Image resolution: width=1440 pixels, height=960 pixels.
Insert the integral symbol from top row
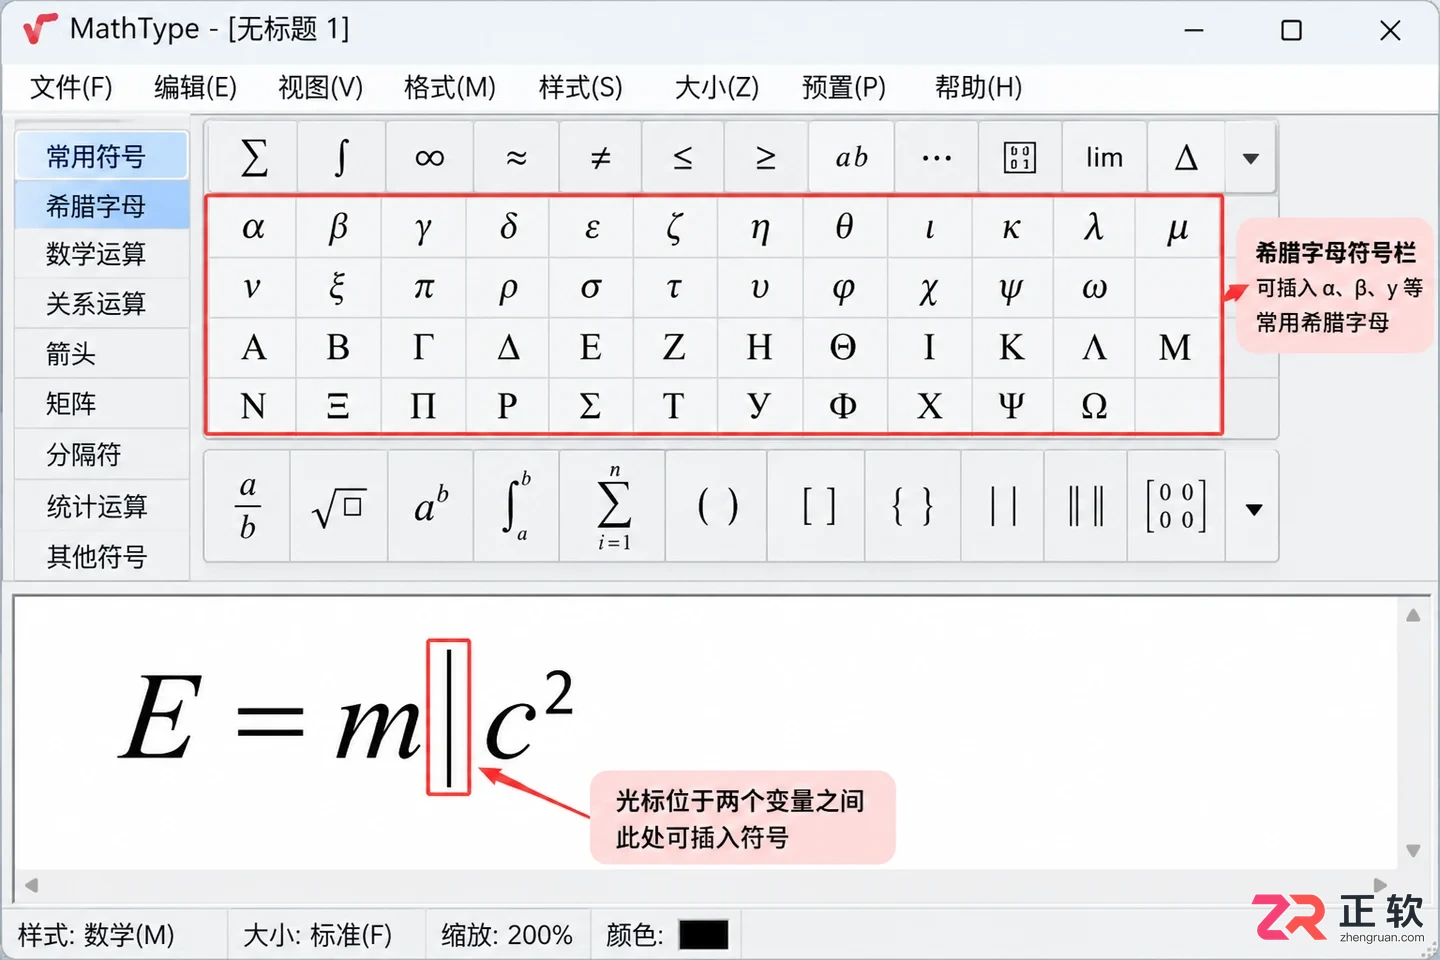click(341, 157)
